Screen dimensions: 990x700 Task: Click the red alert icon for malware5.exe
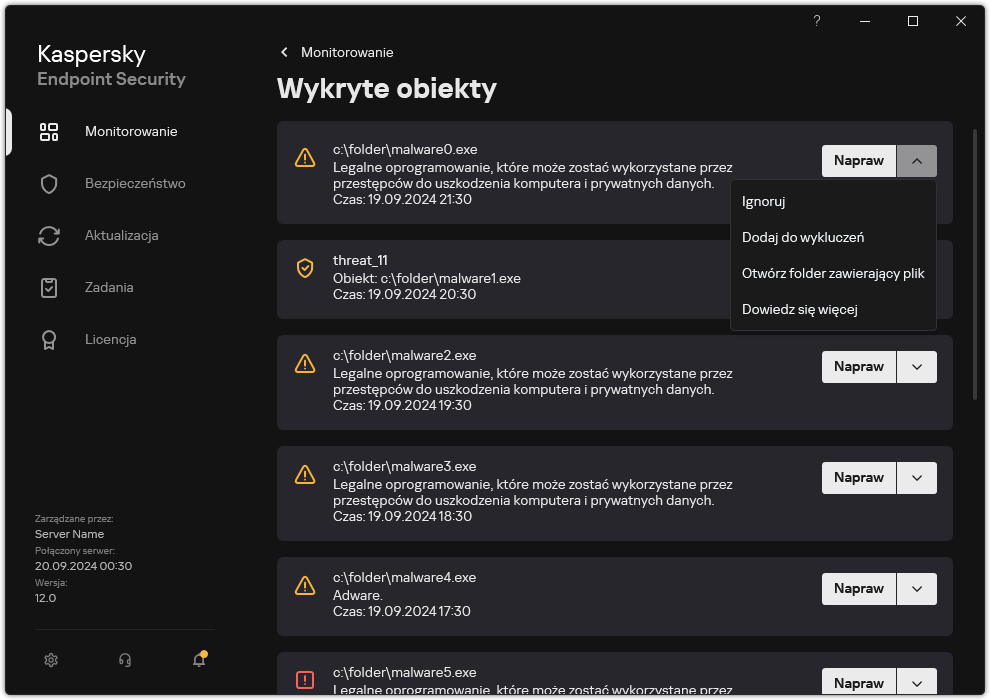click(x=305, y=679)
